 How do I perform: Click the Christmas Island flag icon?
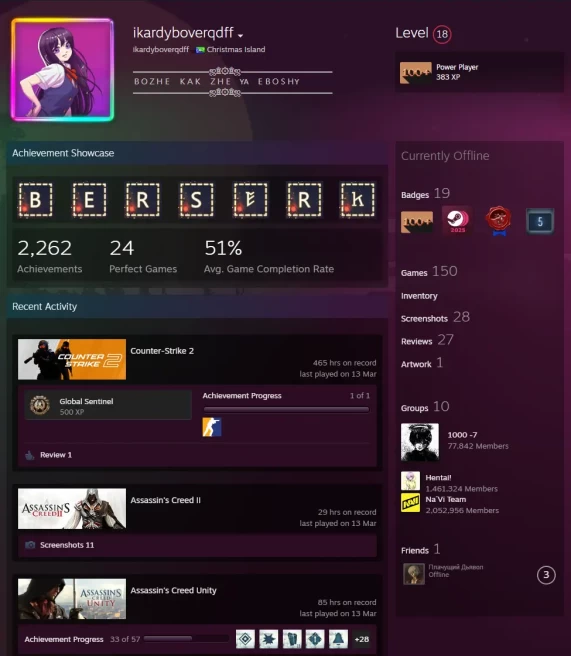click(x=200, y=49)
